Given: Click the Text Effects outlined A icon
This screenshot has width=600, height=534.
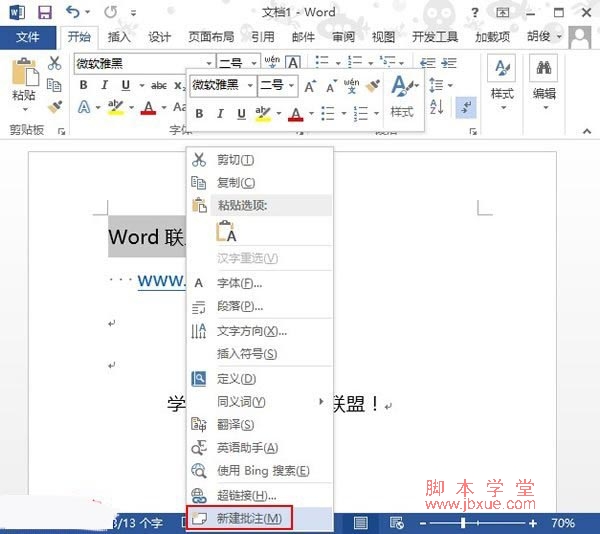Looking at the screenshot, I should (84, 107).
